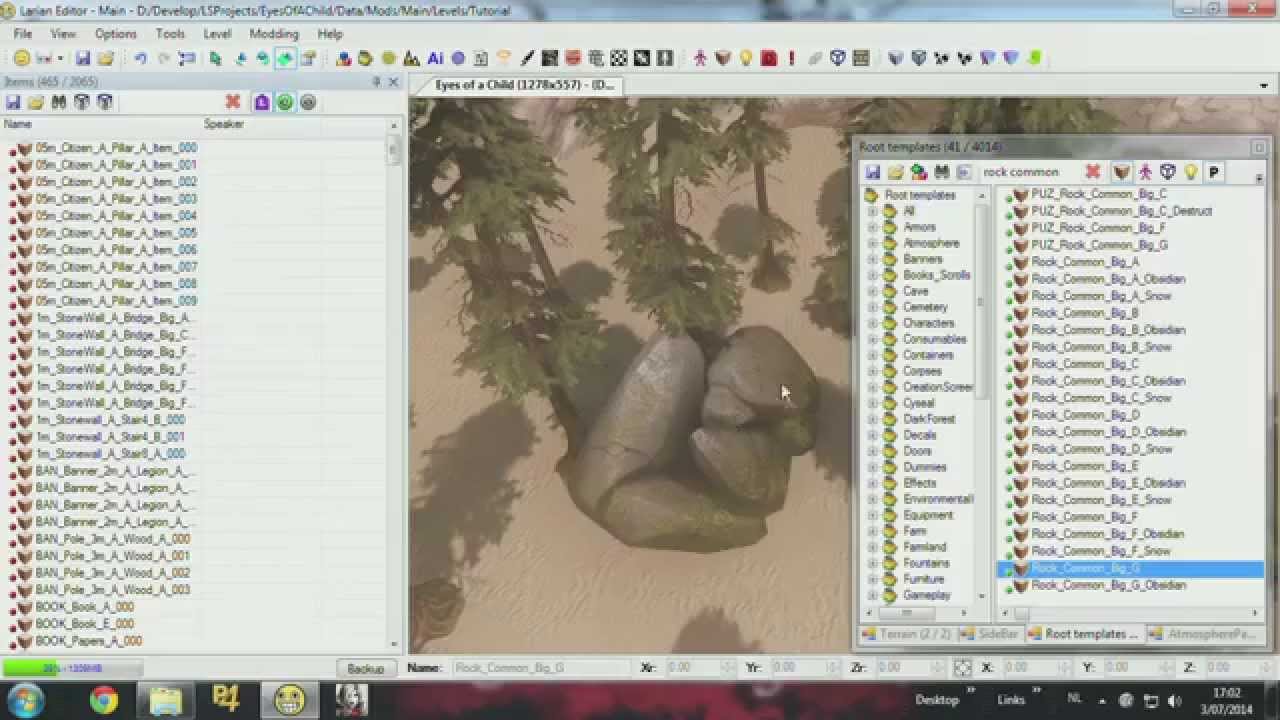Image resolution: width=1280 pixels, height=720 pixels.
Task: Switch to the SideBar tab
Action: click(x=989, y=634)
